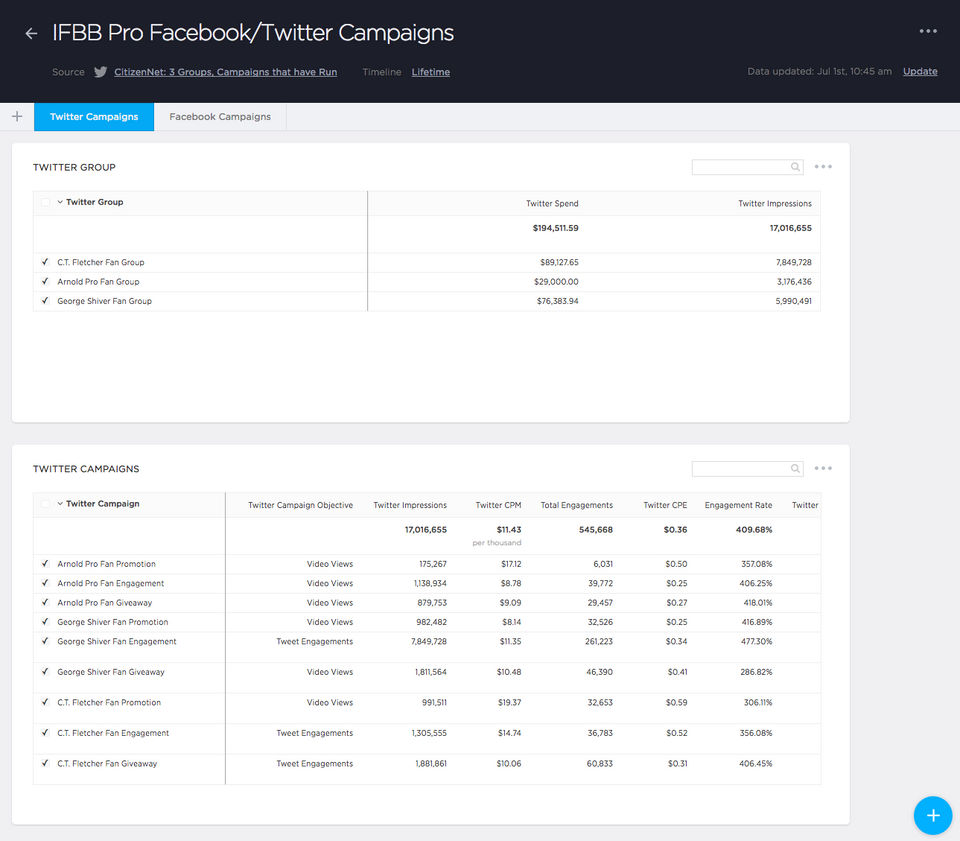The width and height of the screenshot is (960, 841).
Task: Open Twitter Campaigns widget options ellipsis
Action: [823, 468]
